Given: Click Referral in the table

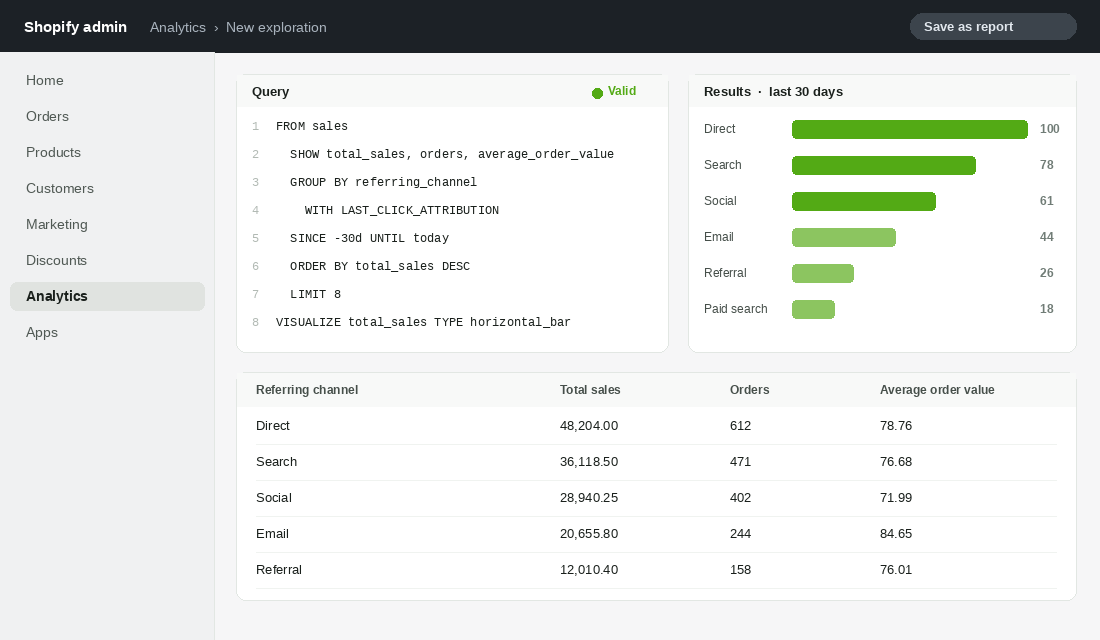Looking at the screenshot, I should tap(279, 570).
